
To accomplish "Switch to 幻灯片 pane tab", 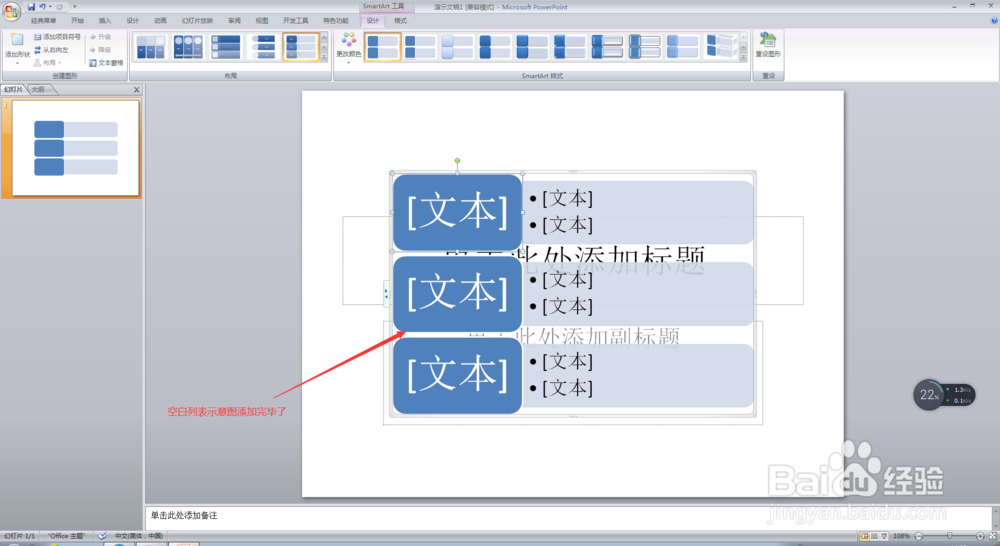I will (x=13, y=90).
